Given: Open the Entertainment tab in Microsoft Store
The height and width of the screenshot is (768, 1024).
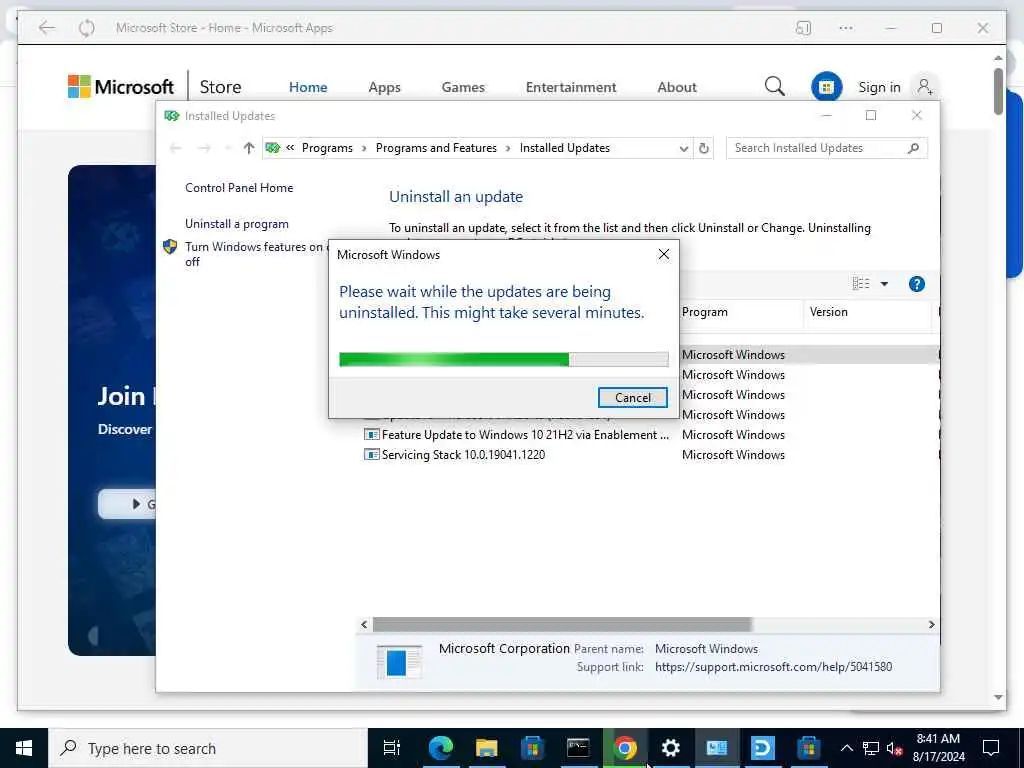Looking at the screenshot, I should tap(571, 87).
